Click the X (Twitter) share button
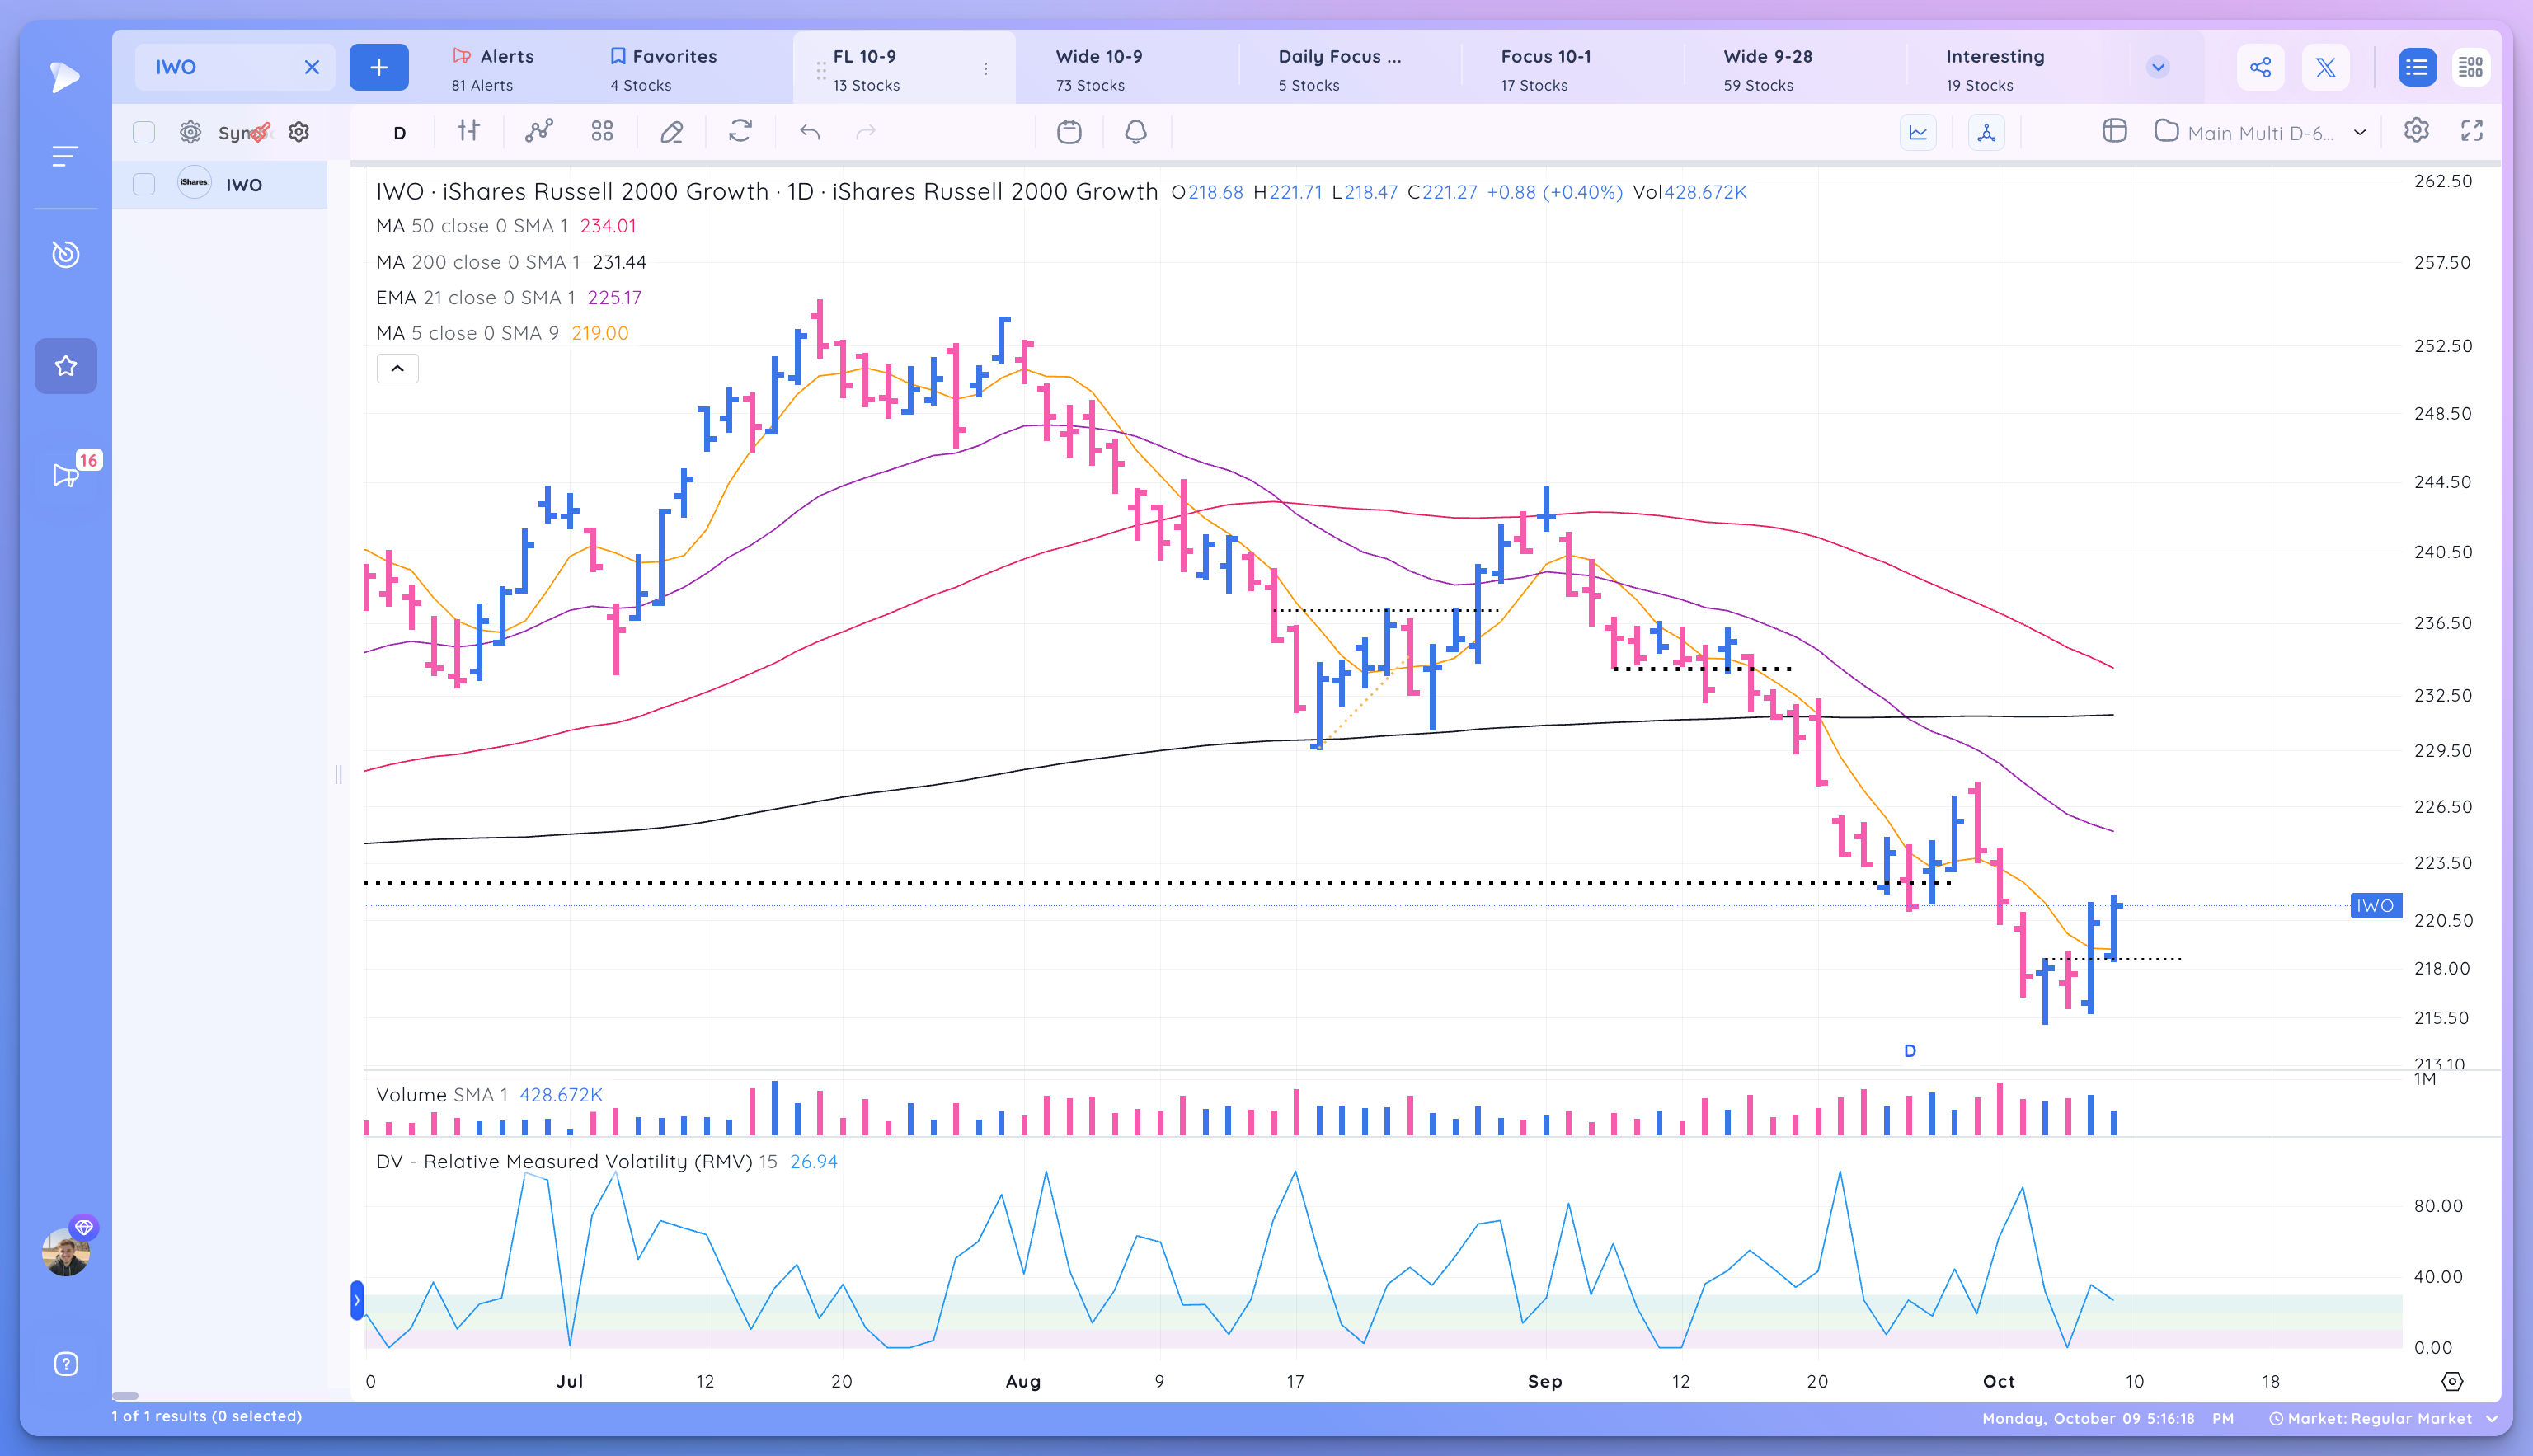This screenshot has height=1456, width=2533. click(x=2326, y=67)
